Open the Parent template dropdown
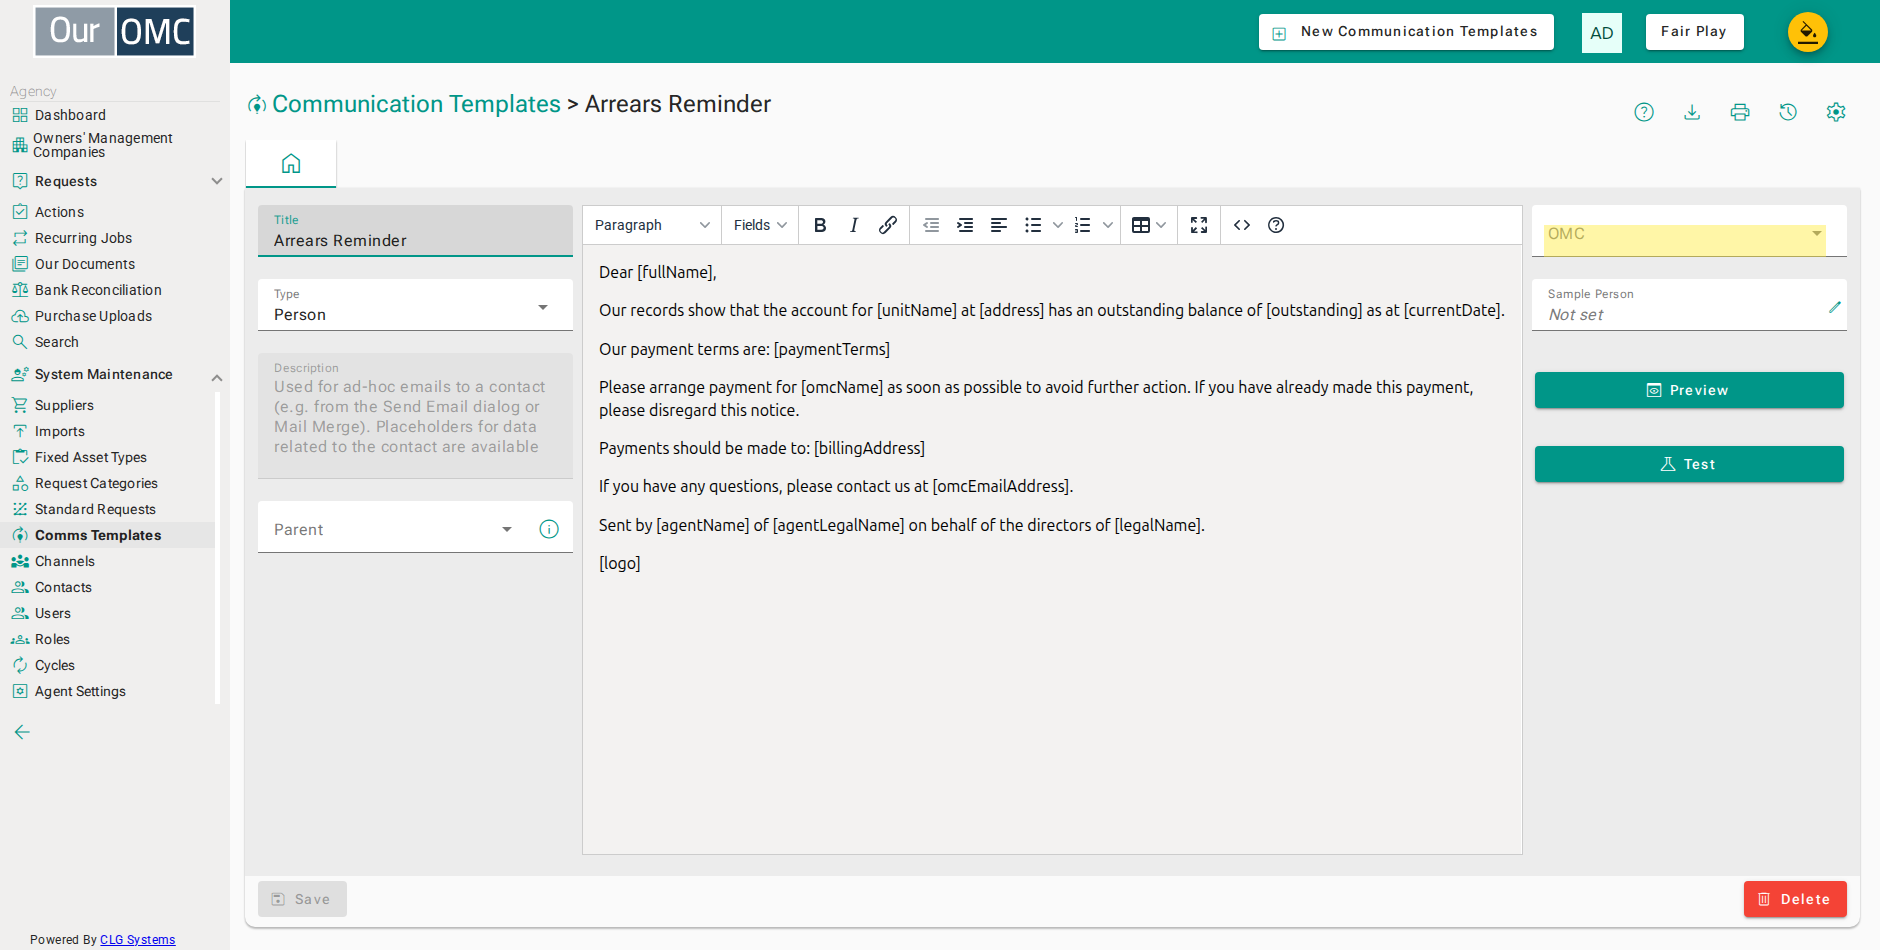This screenshot has width=1880, height=950. point(395,528)
